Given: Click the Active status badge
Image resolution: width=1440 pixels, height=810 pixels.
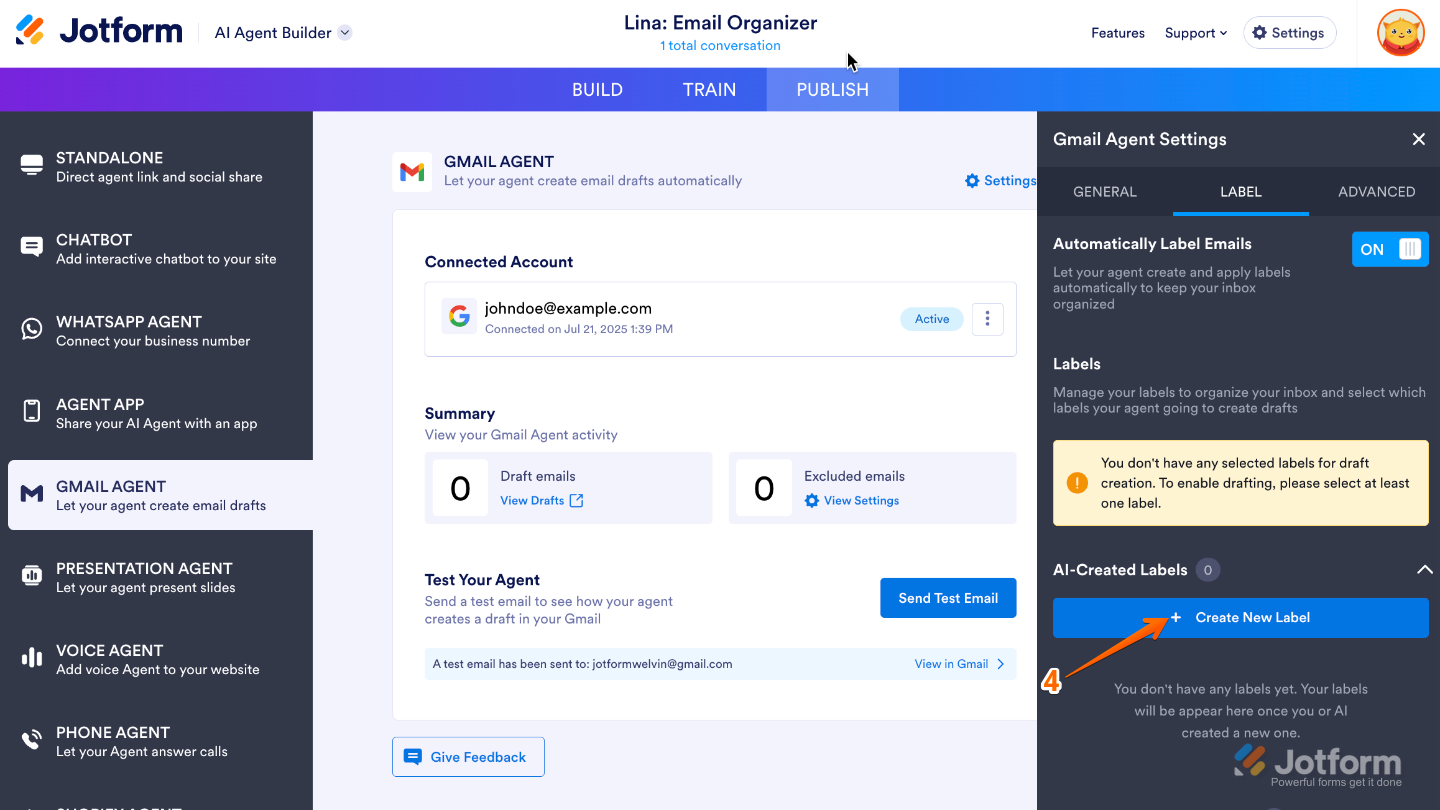Looking at the screenshot, I should [x=932, y=319].
